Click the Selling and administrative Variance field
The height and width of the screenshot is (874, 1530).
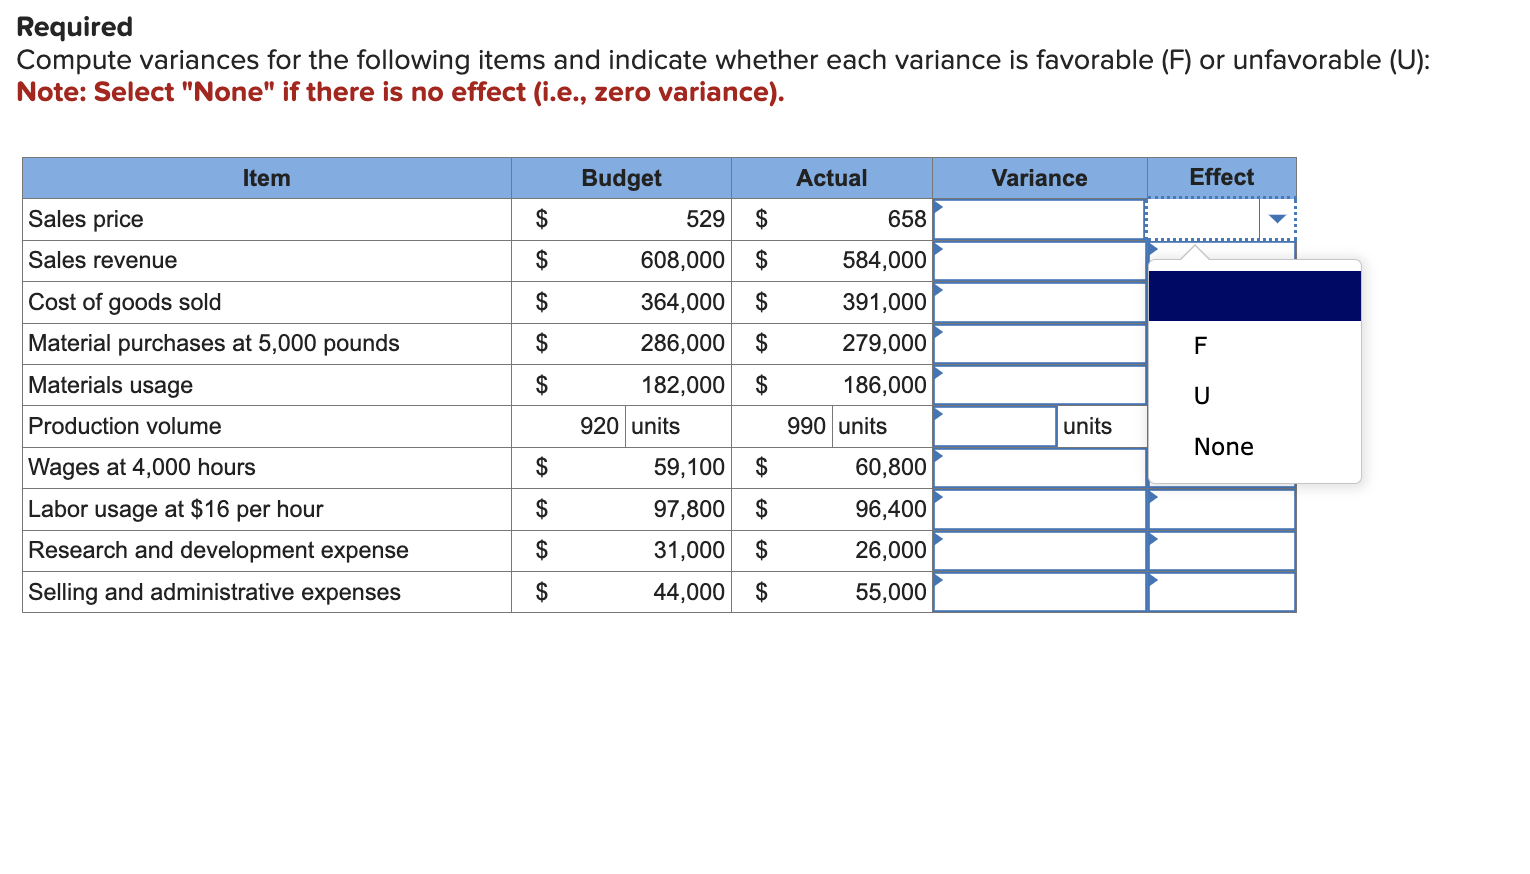tap(1039, 592)
